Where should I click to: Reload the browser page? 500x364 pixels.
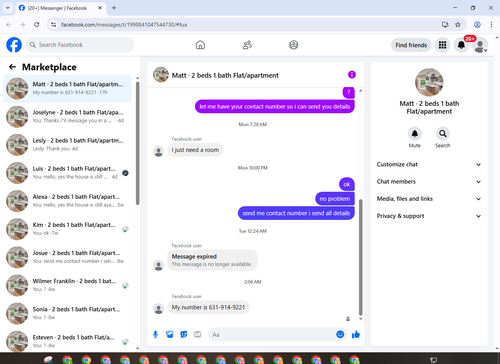pos(37,25)
